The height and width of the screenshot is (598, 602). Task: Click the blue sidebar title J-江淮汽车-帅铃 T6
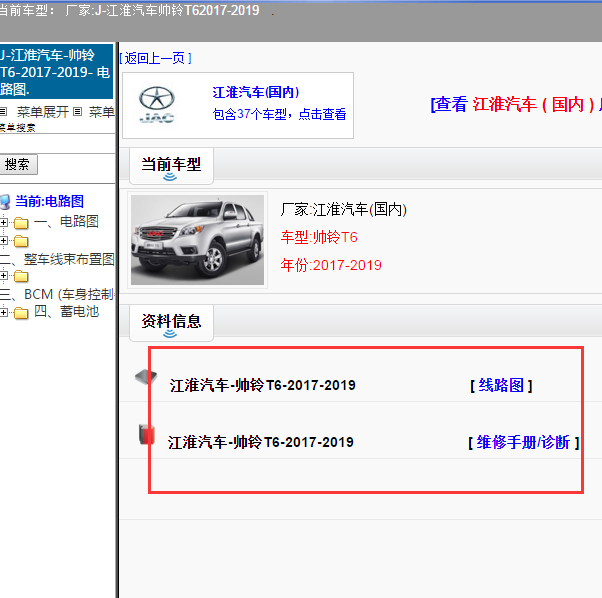tap(56, 72)
